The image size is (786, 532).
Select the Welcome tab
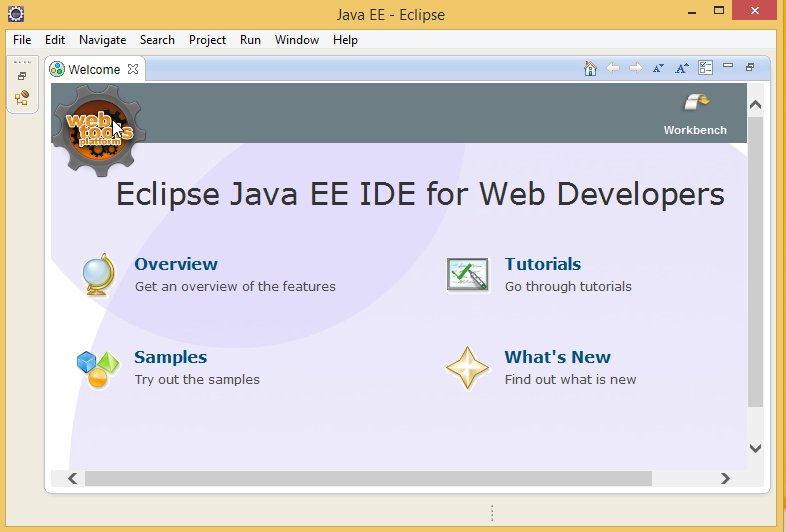[94, 69]
